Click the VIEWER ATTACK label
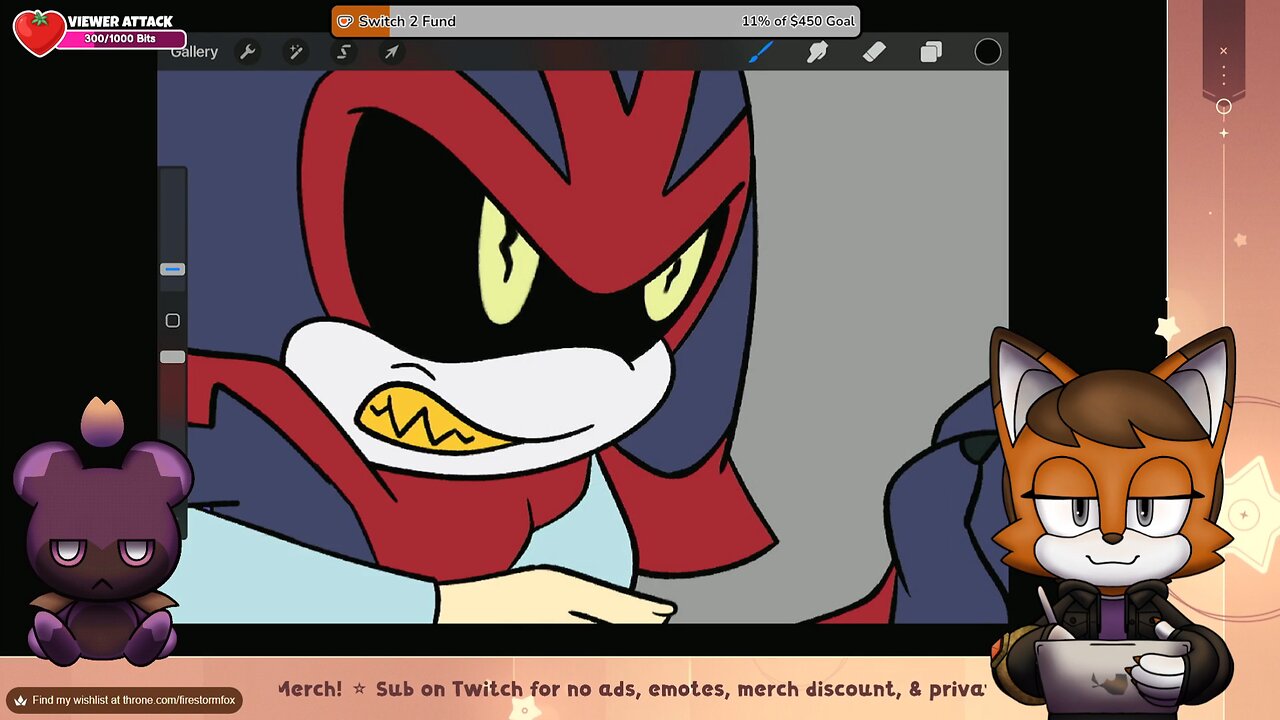The height and width of the screenshot is (720, 1280). point(120,21)
